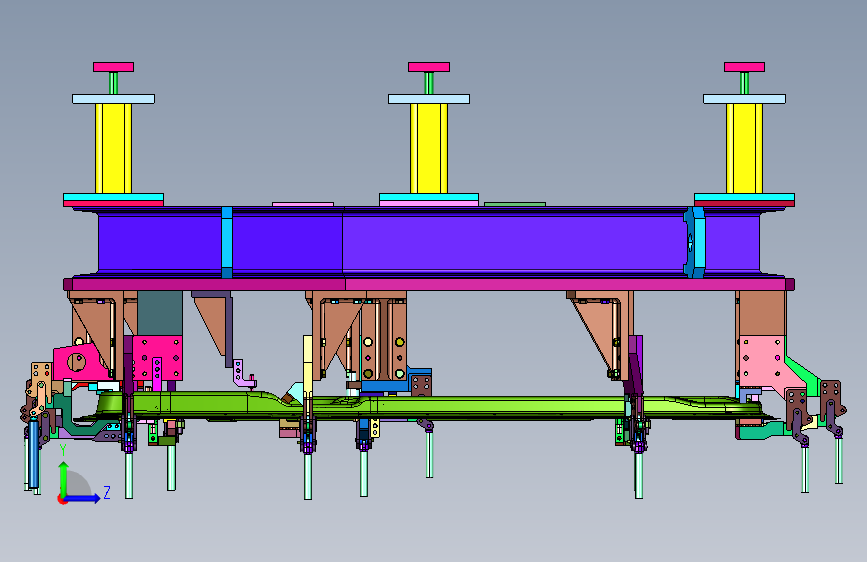Select the magenta base plate under the beam
The width and height of the screenshot is (867, 562).
(429, 284)
